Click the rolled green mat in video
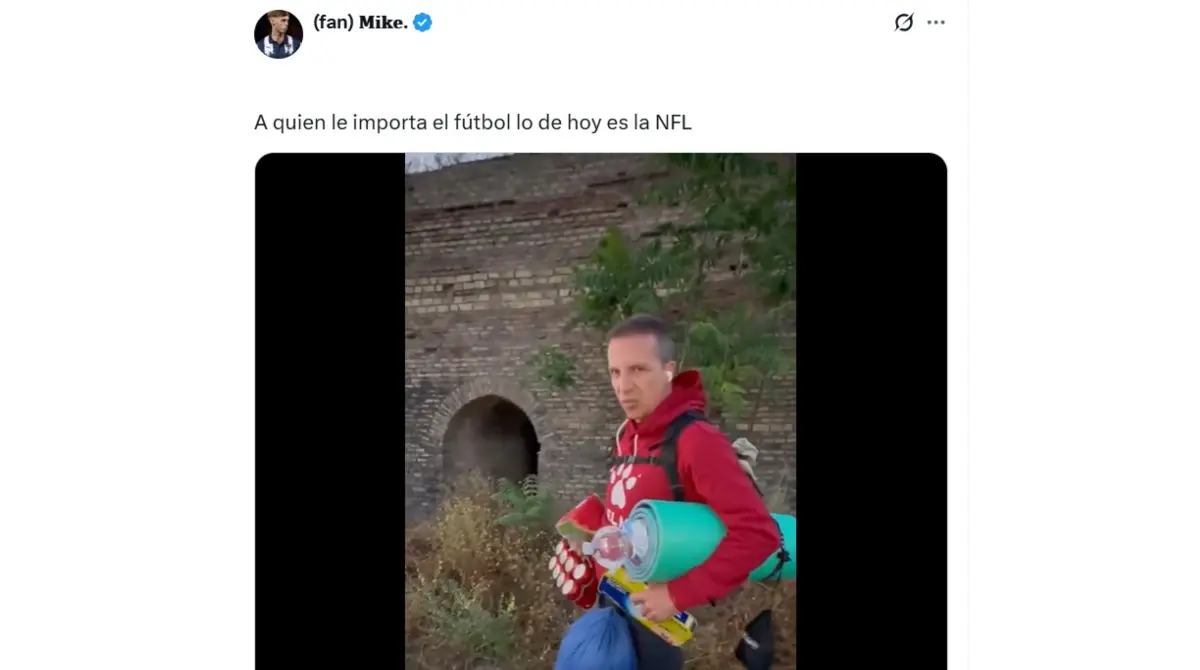The image size is (1200, 670). click(710, 540)
